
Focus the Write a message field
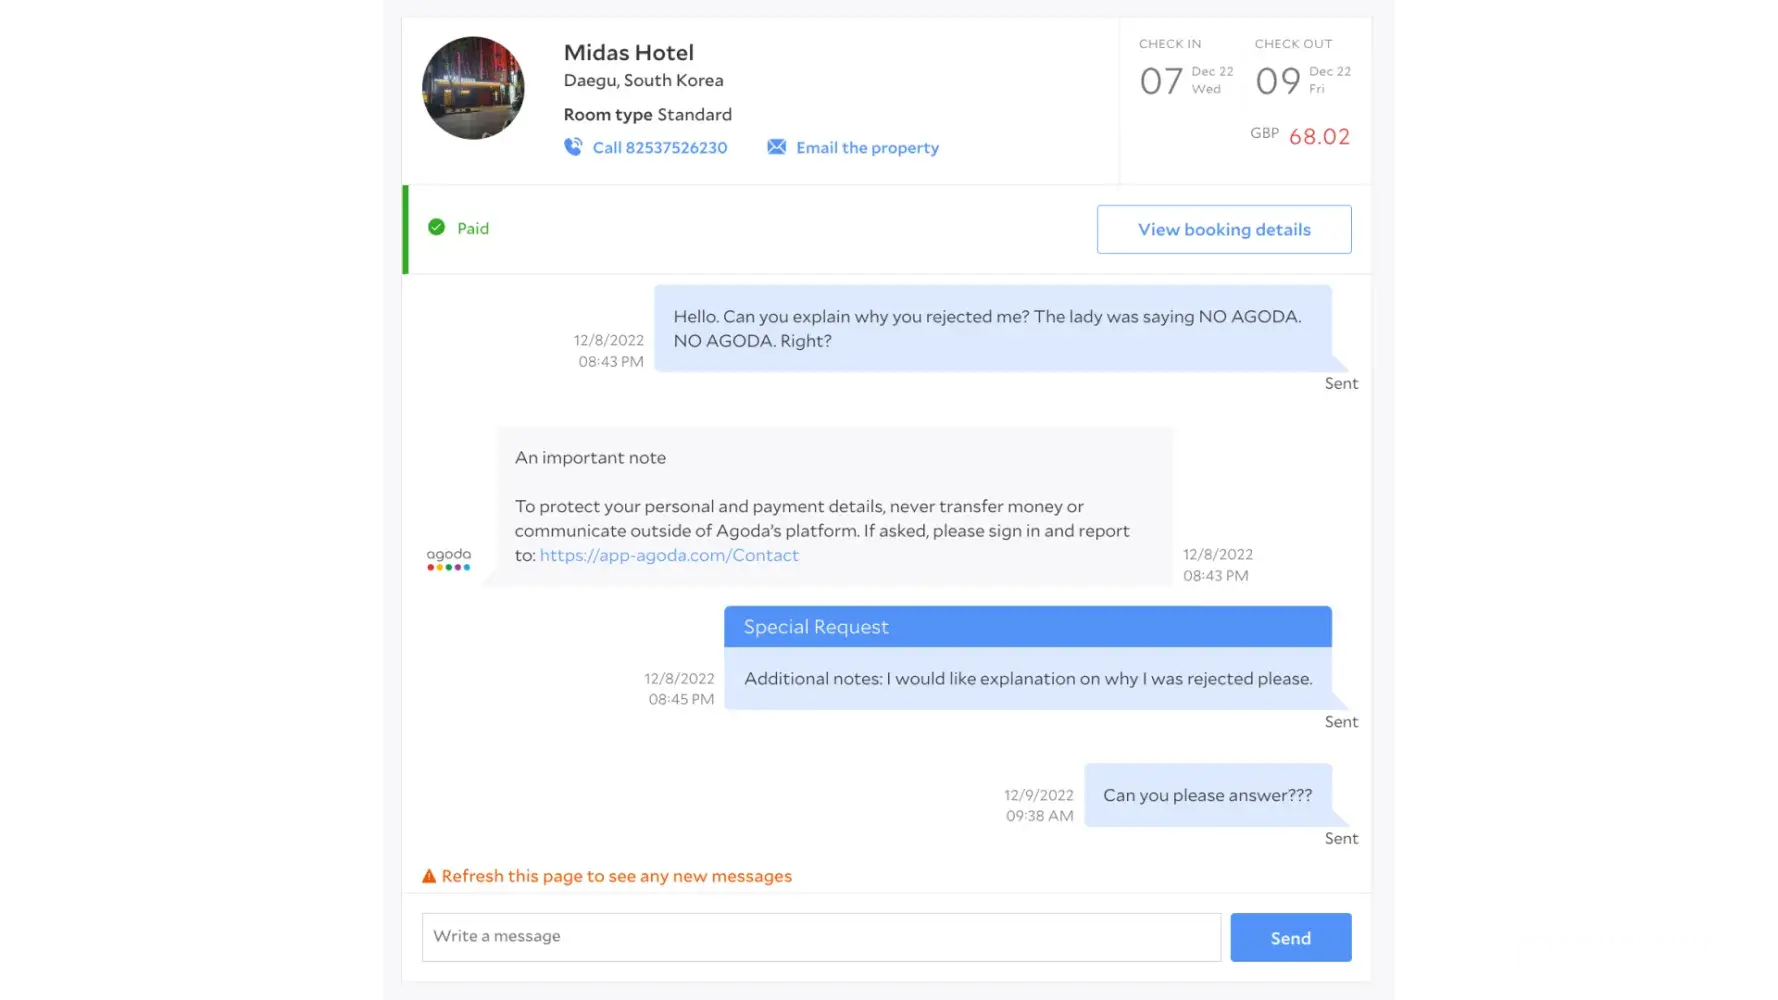click(x=820, y=937)
